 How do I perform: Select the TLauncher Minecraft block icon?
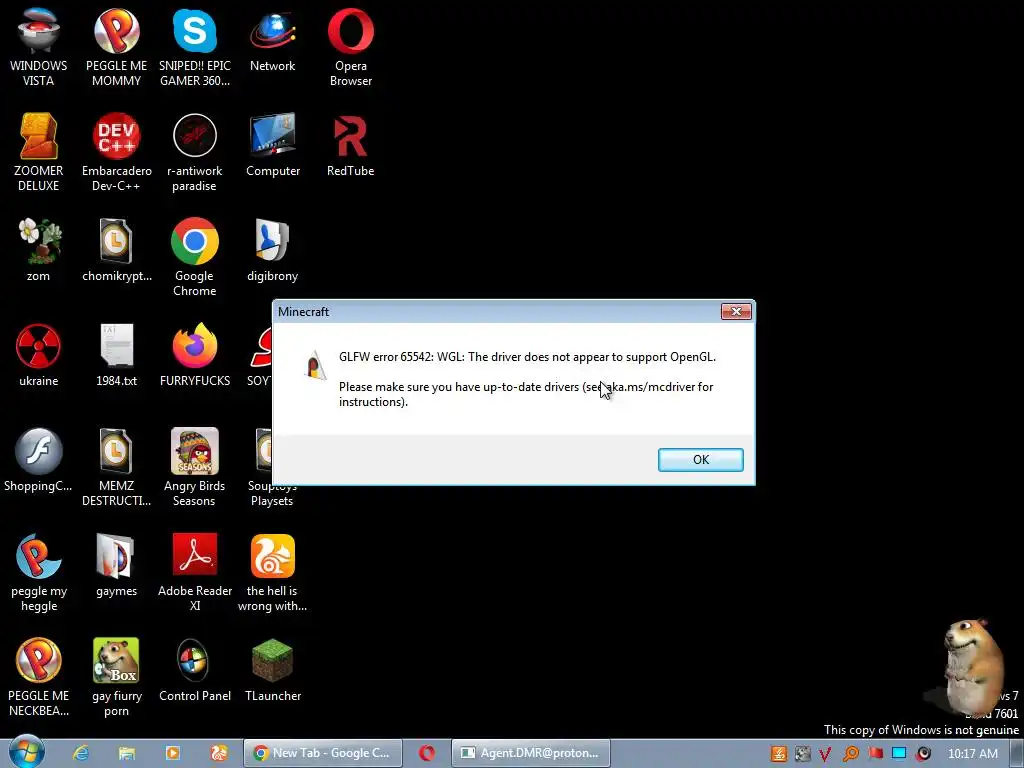272,671
